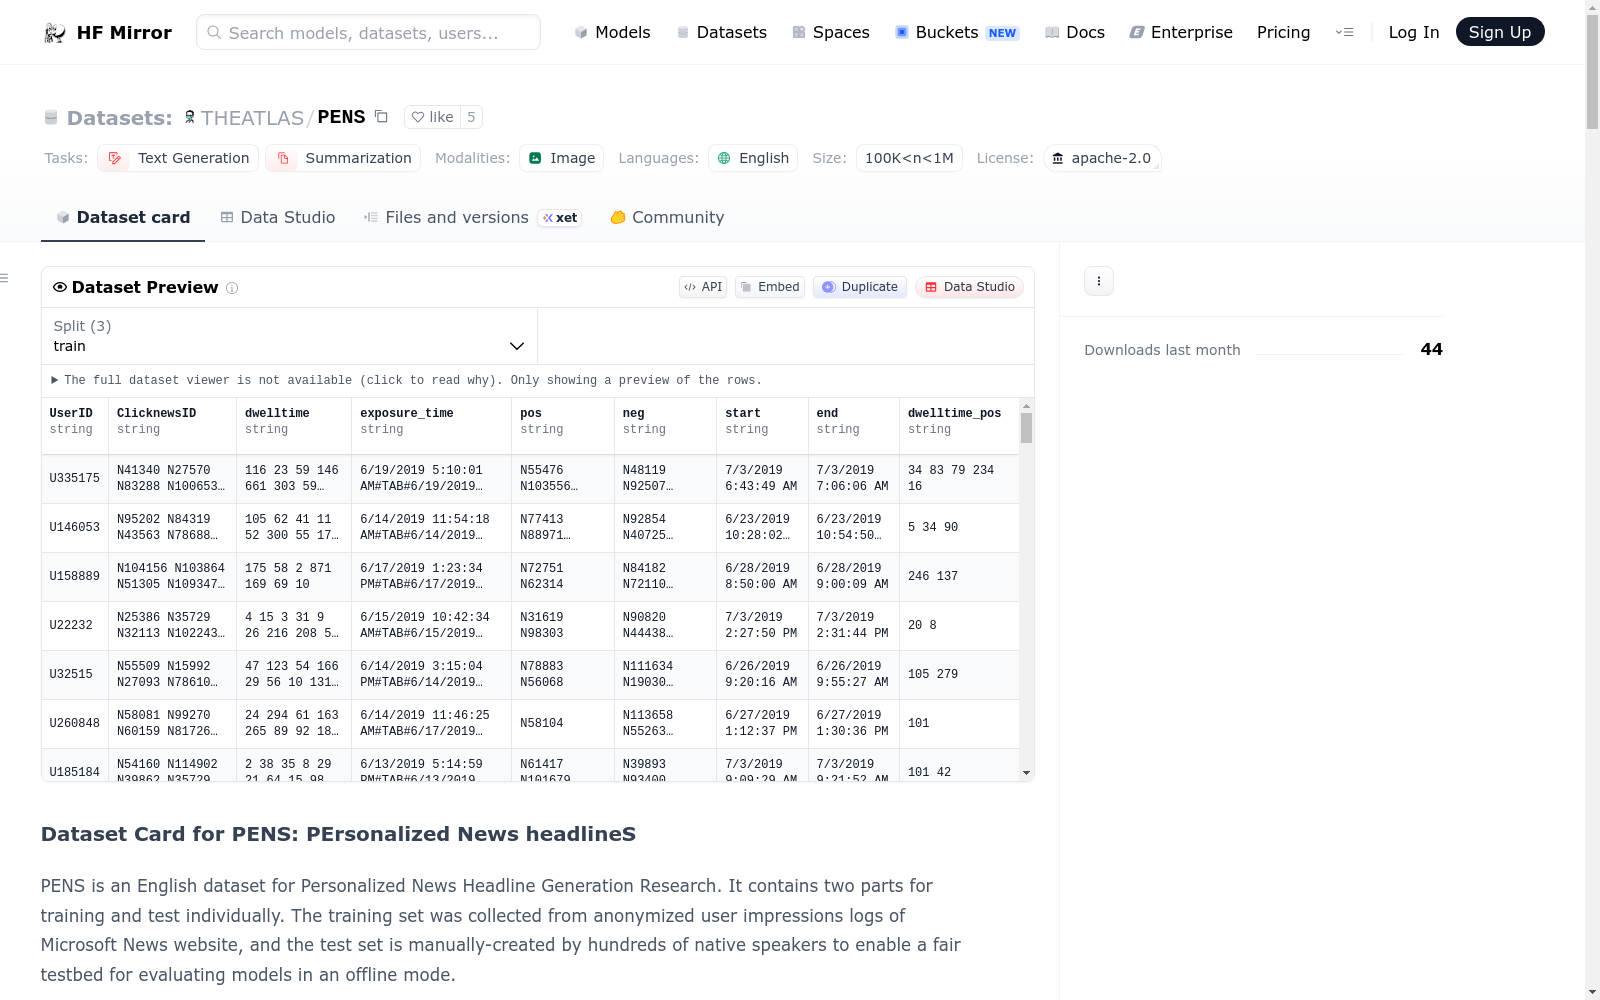This screenshot has width=1600, height=1000.
Task: Click the pos cell N58104
Action: tap(563, 724)
